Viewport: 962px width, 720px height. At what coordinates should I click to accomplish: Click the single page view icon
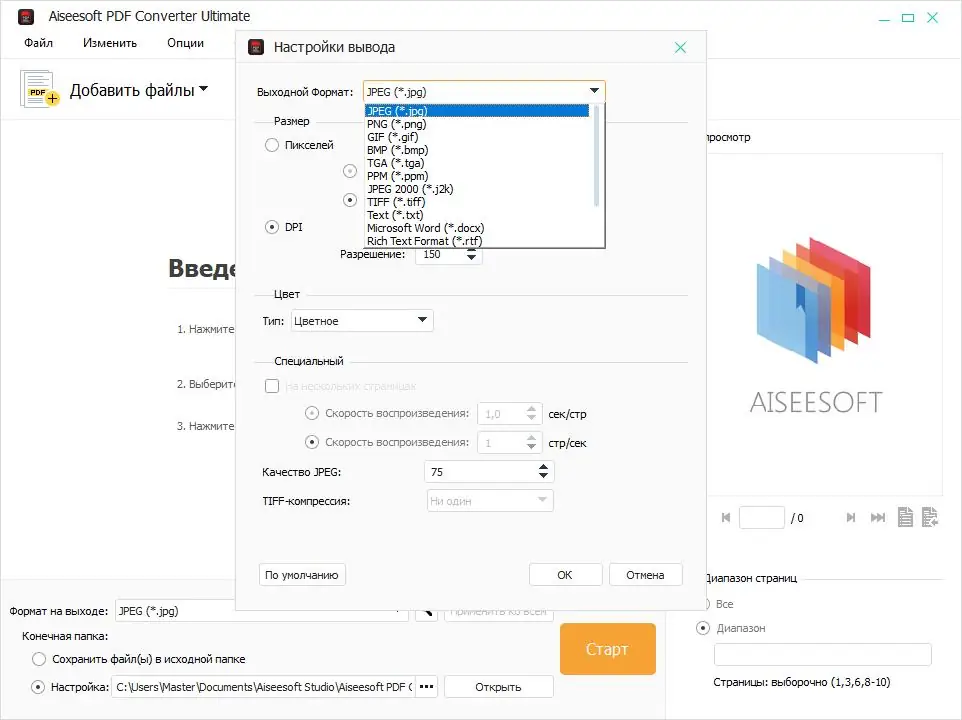(905, 517)
